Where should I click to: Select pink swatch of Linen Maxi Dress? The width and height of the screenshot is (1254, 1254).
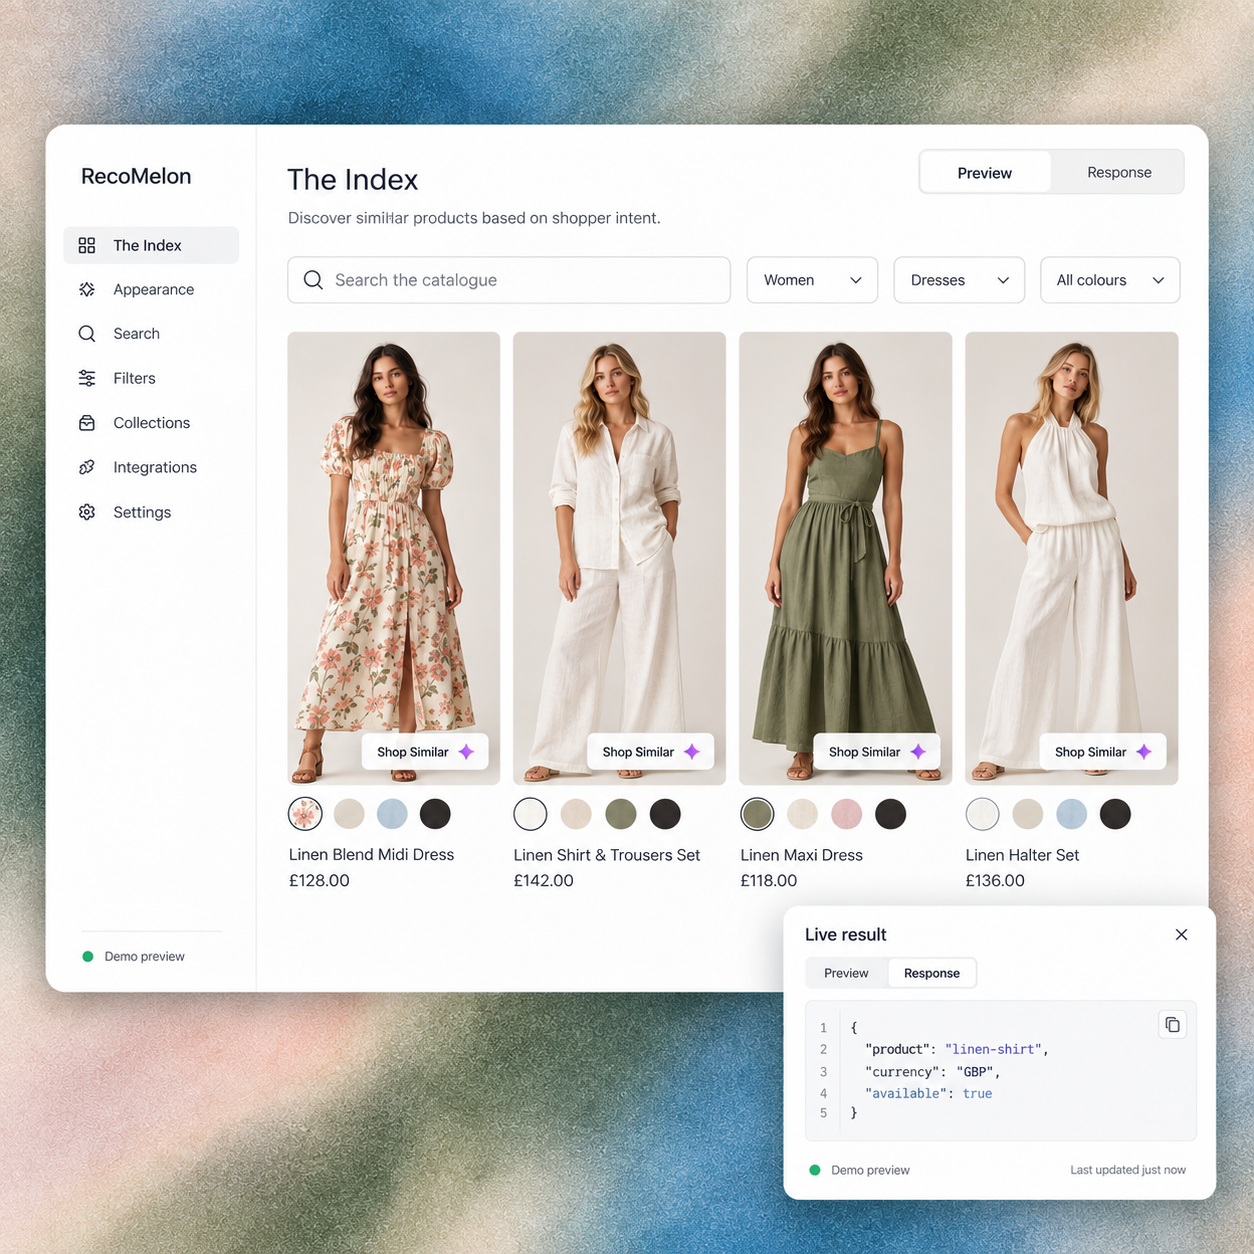(846, 814)
